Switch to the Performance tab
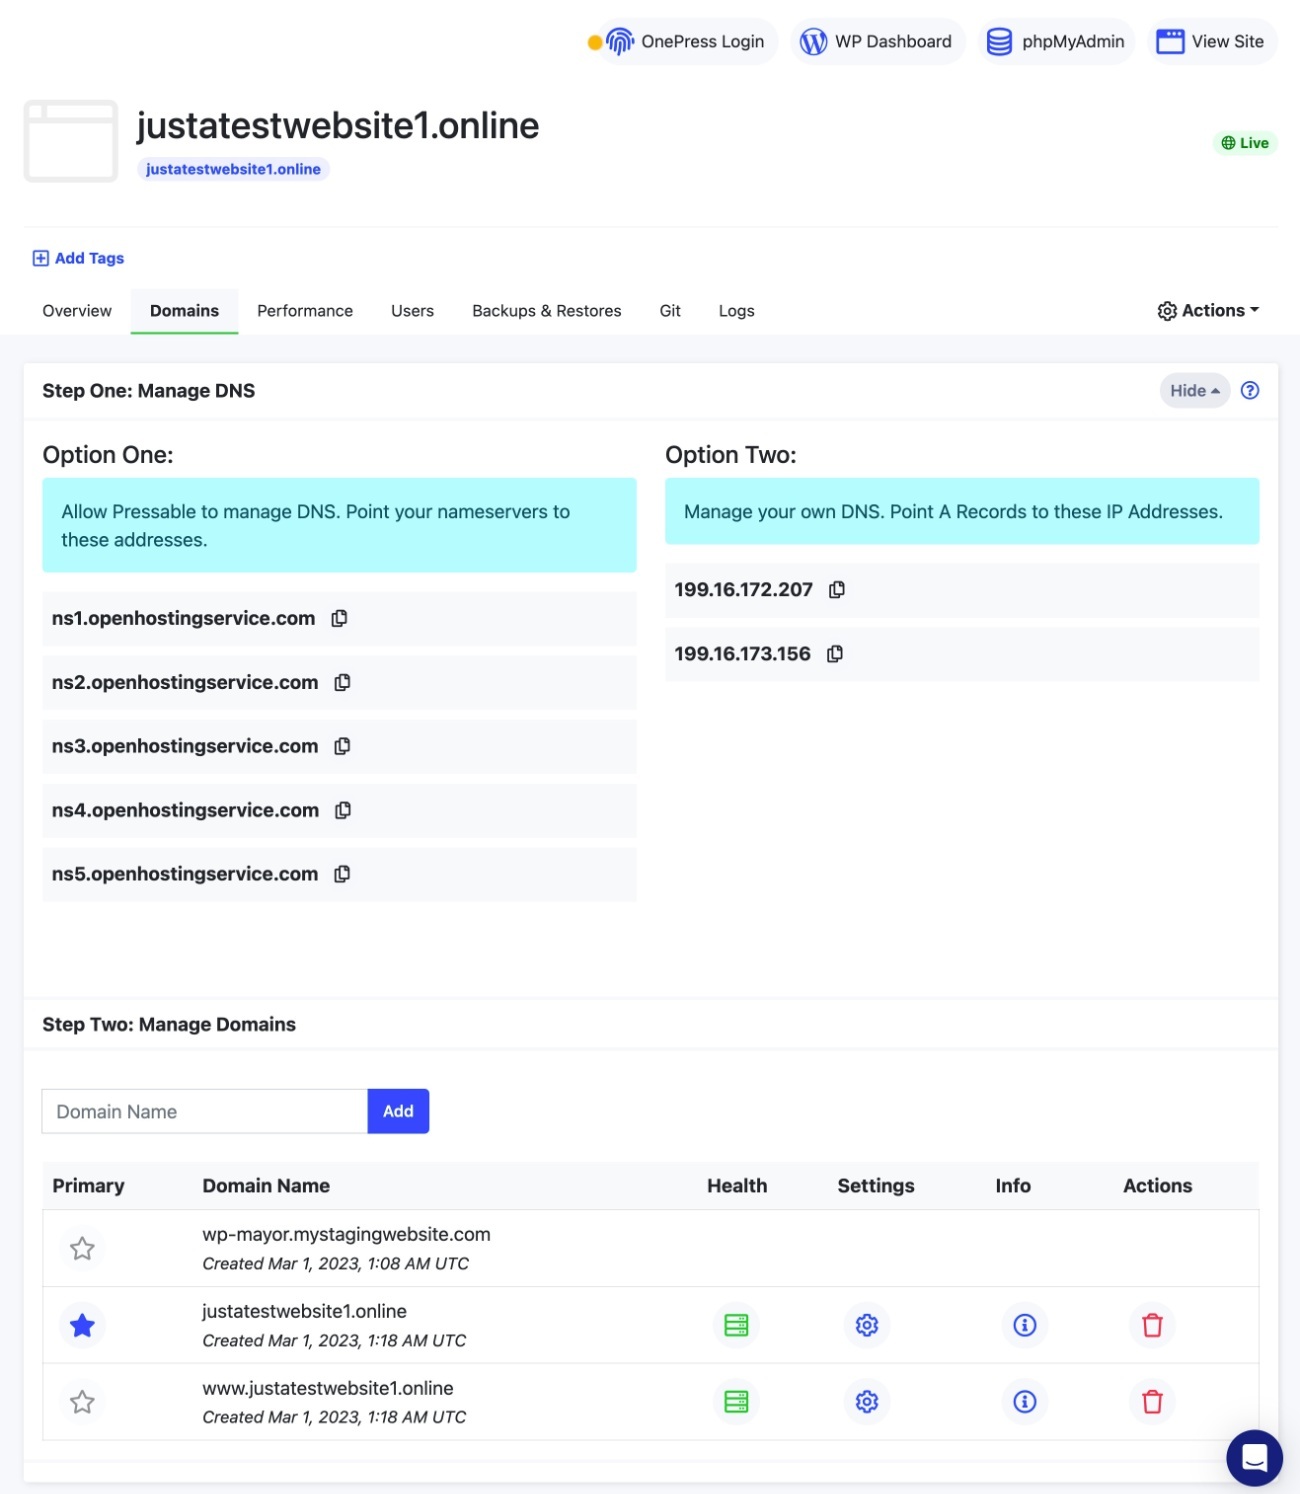 [305, 311]
